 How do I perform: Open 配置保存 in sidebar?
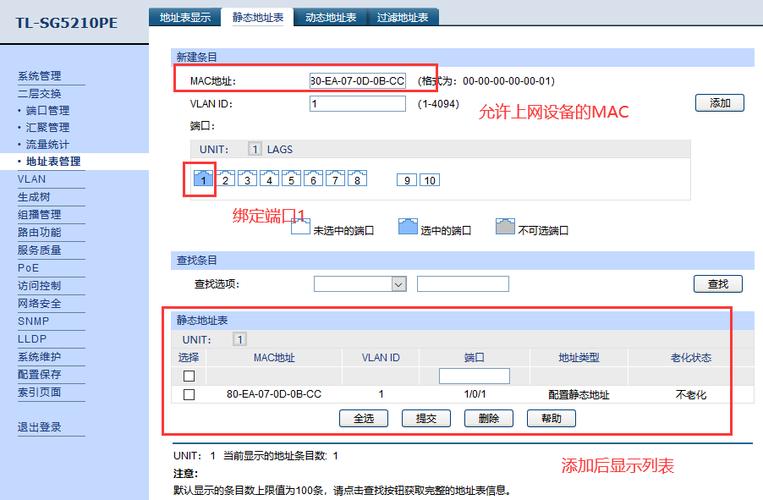(x=39, y=375)
